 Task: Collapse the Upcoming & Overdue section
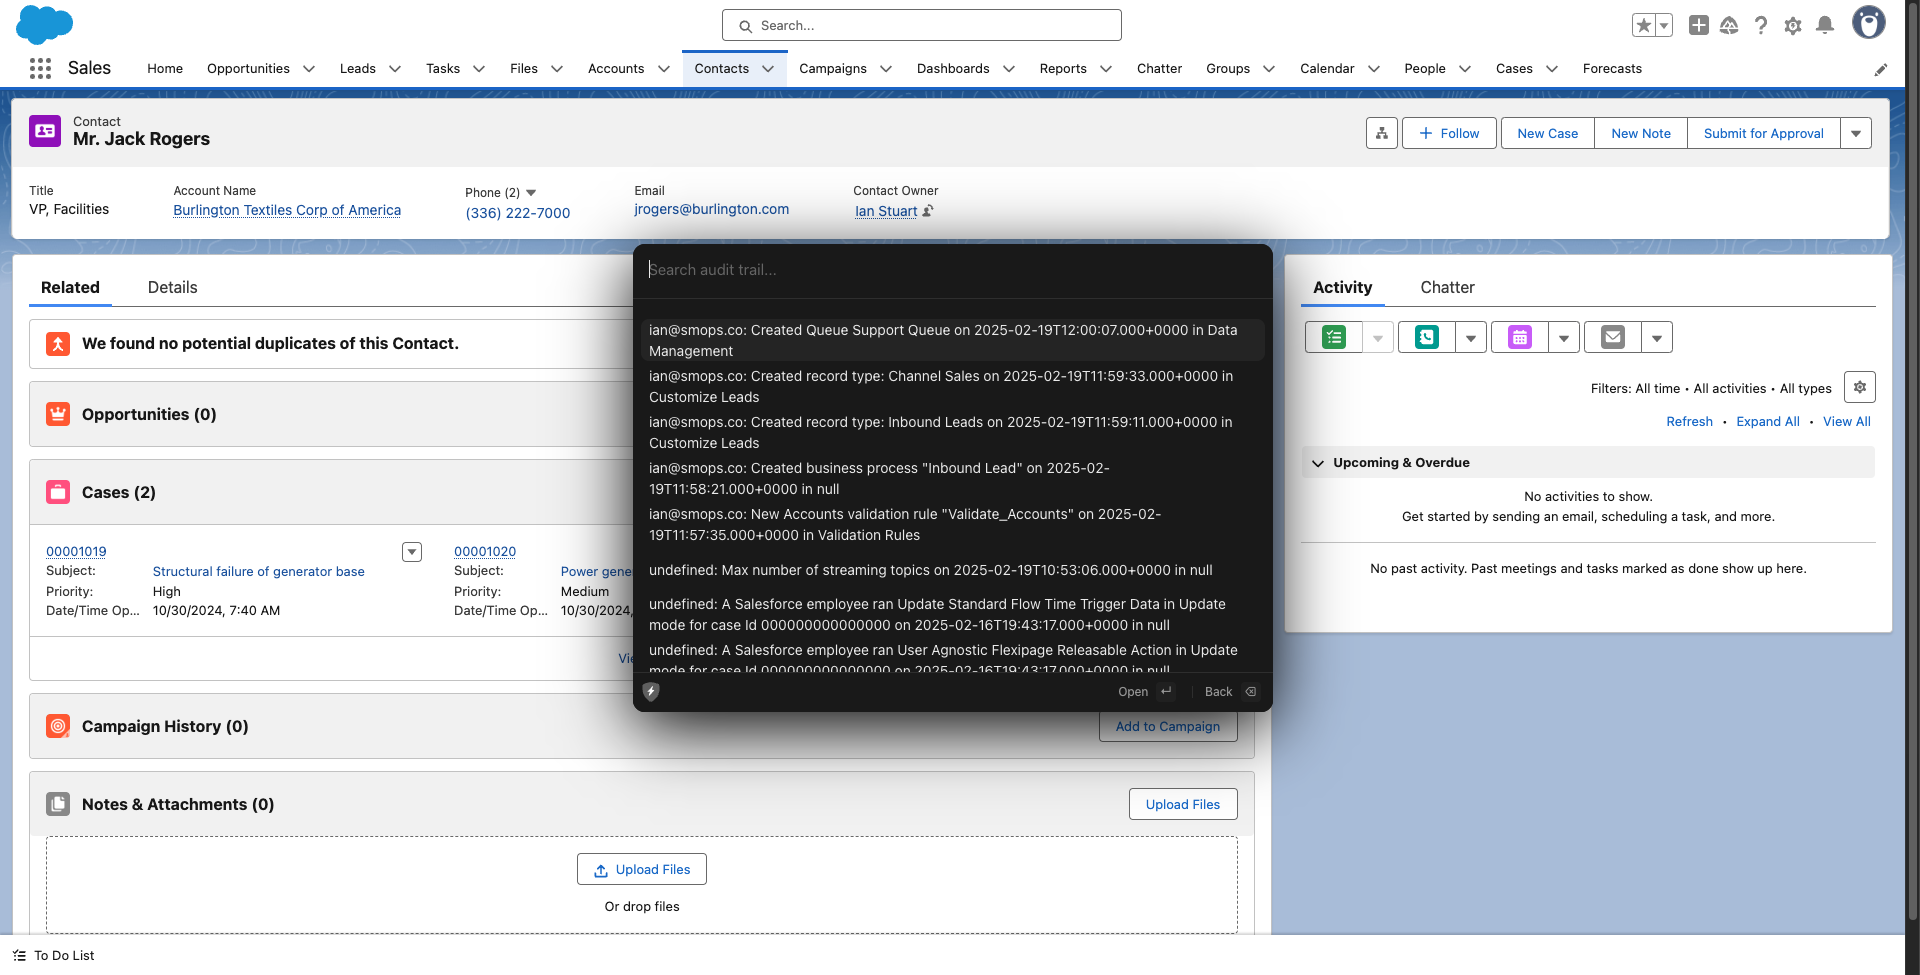pyautogui.click(x=1318, y=463)
